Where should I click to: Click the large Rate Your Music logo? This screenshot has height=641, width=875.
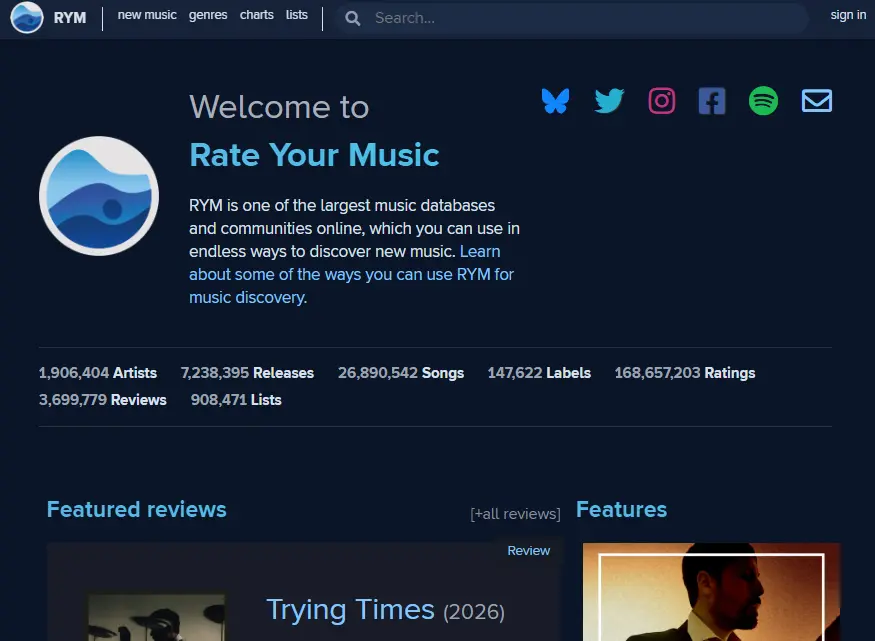click(99, 196)
